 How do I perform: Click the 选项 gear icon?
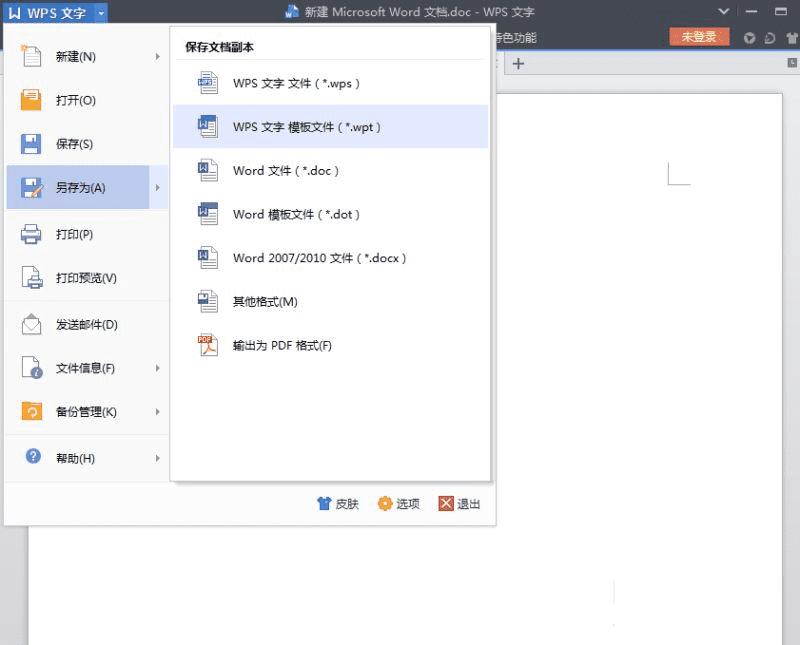pyautogui.click(x=385, y=504)
